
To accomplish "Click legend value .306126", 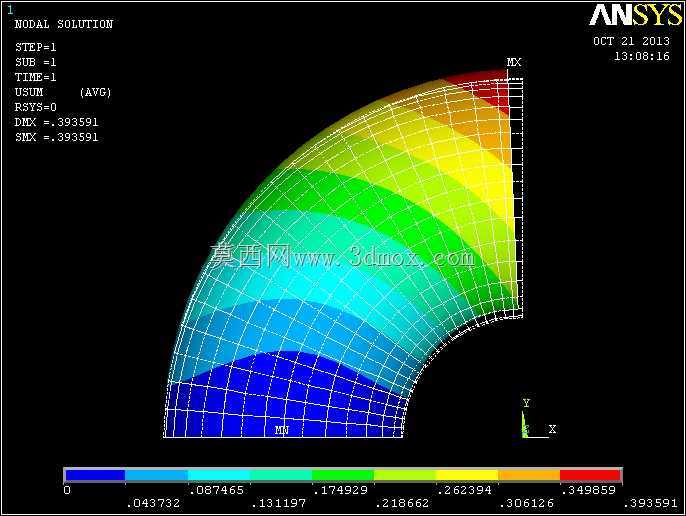I will click(526, 503).
